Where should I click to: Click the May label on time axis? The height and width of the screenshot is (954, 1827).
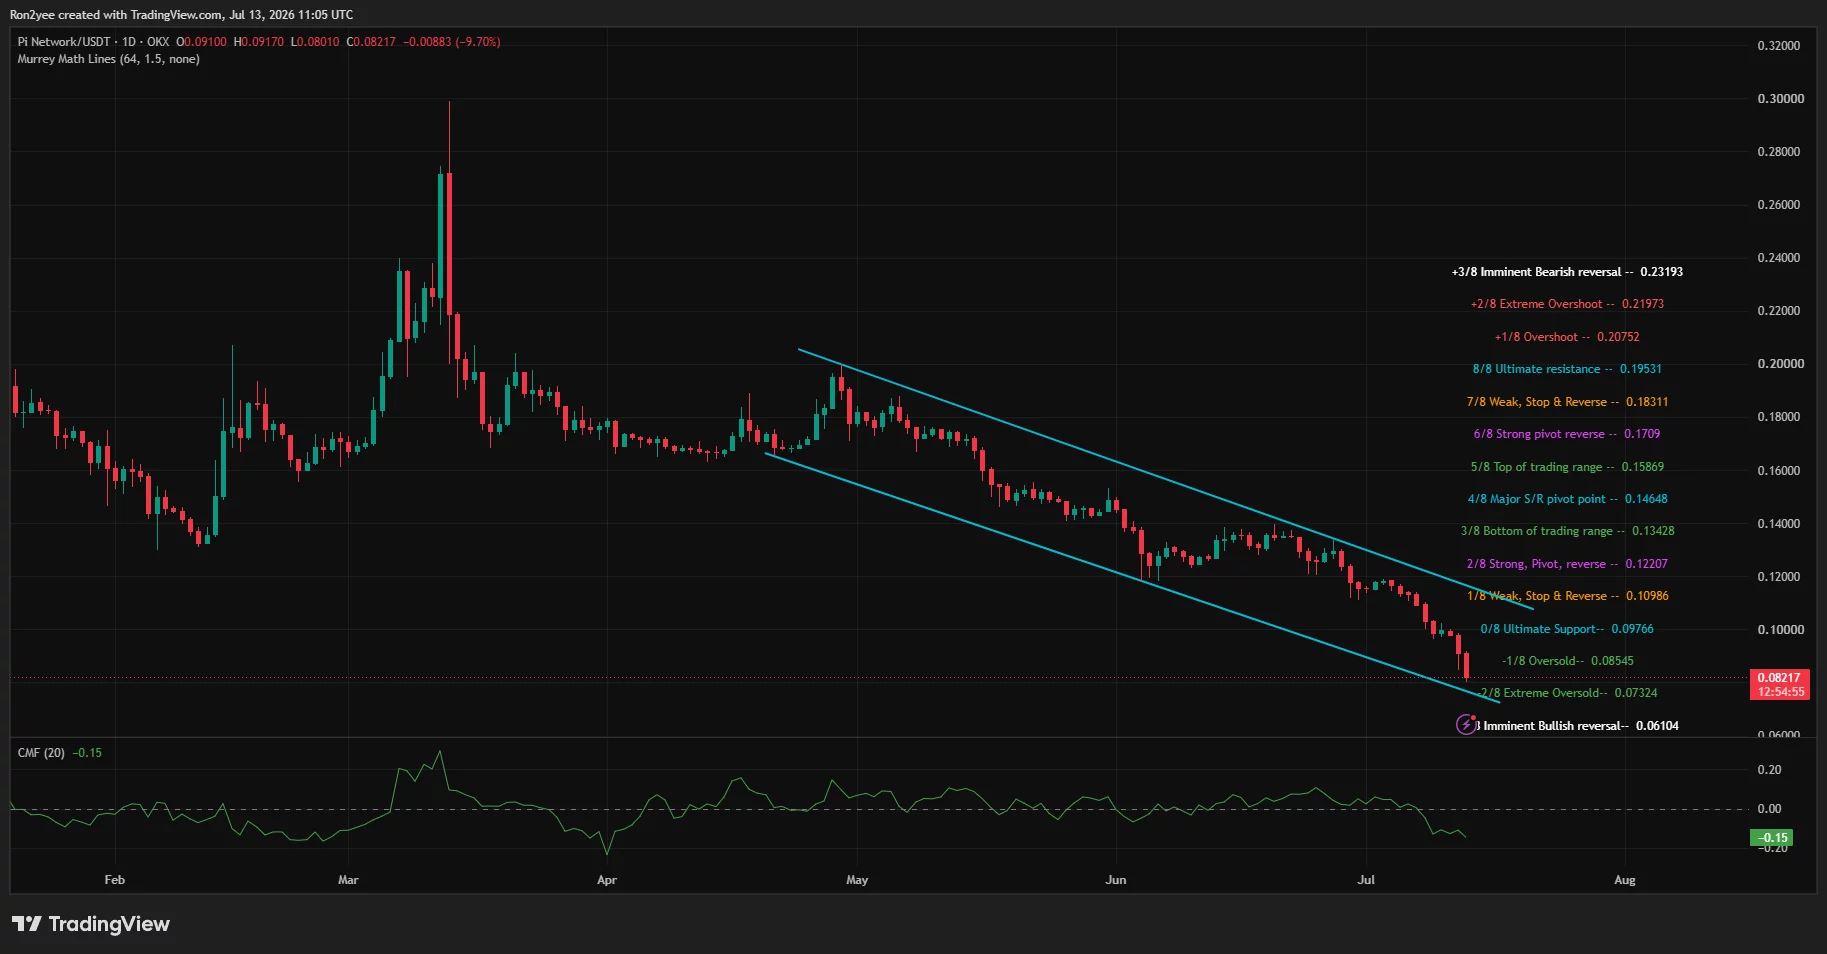857,880
